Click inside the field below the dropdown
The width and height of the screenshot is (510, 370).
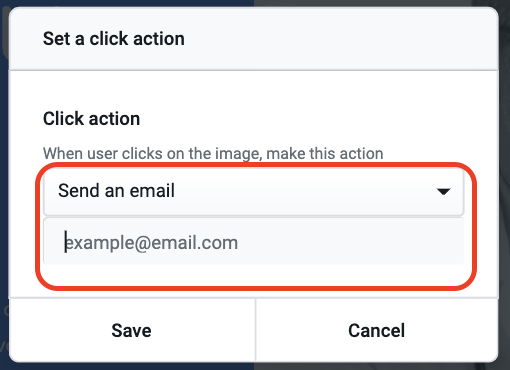pos(253,242)
